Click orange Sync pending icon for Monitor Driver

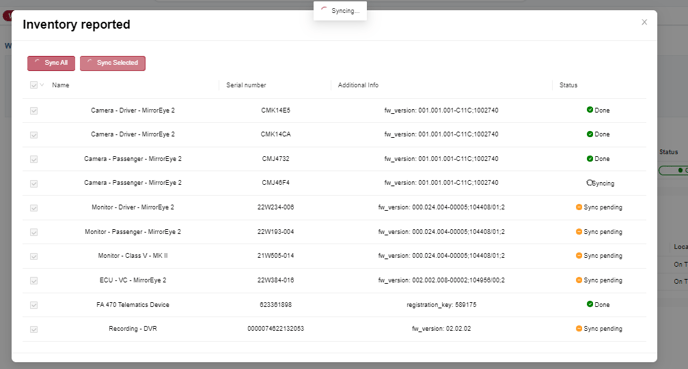[x=579, y=207]
